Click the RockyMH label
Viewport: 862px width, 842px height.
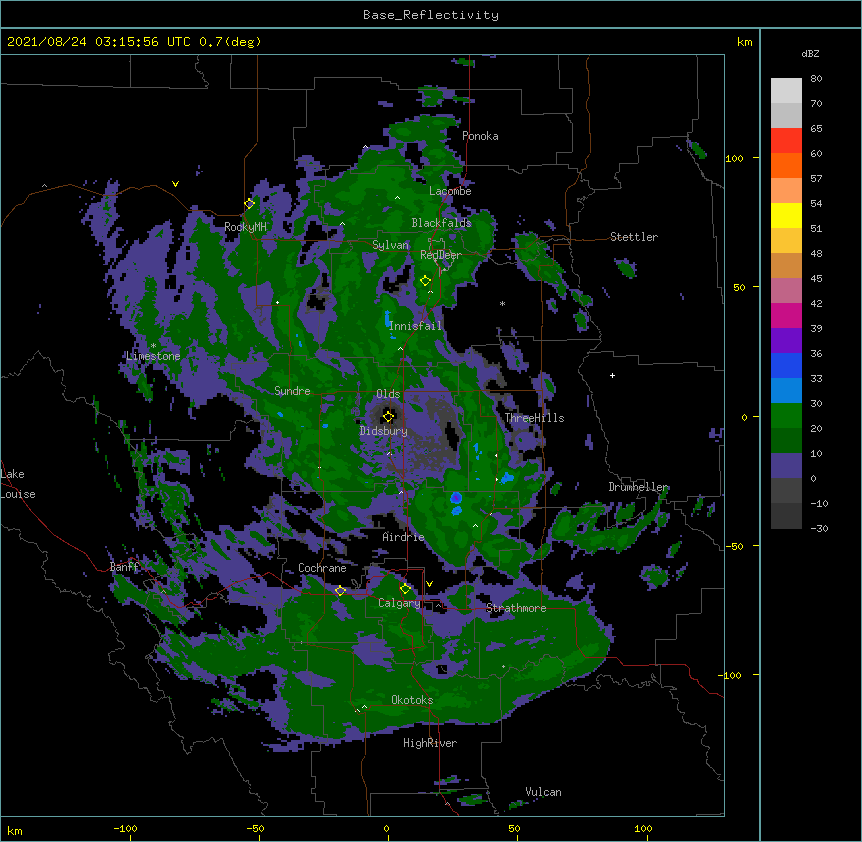point(246,227)
